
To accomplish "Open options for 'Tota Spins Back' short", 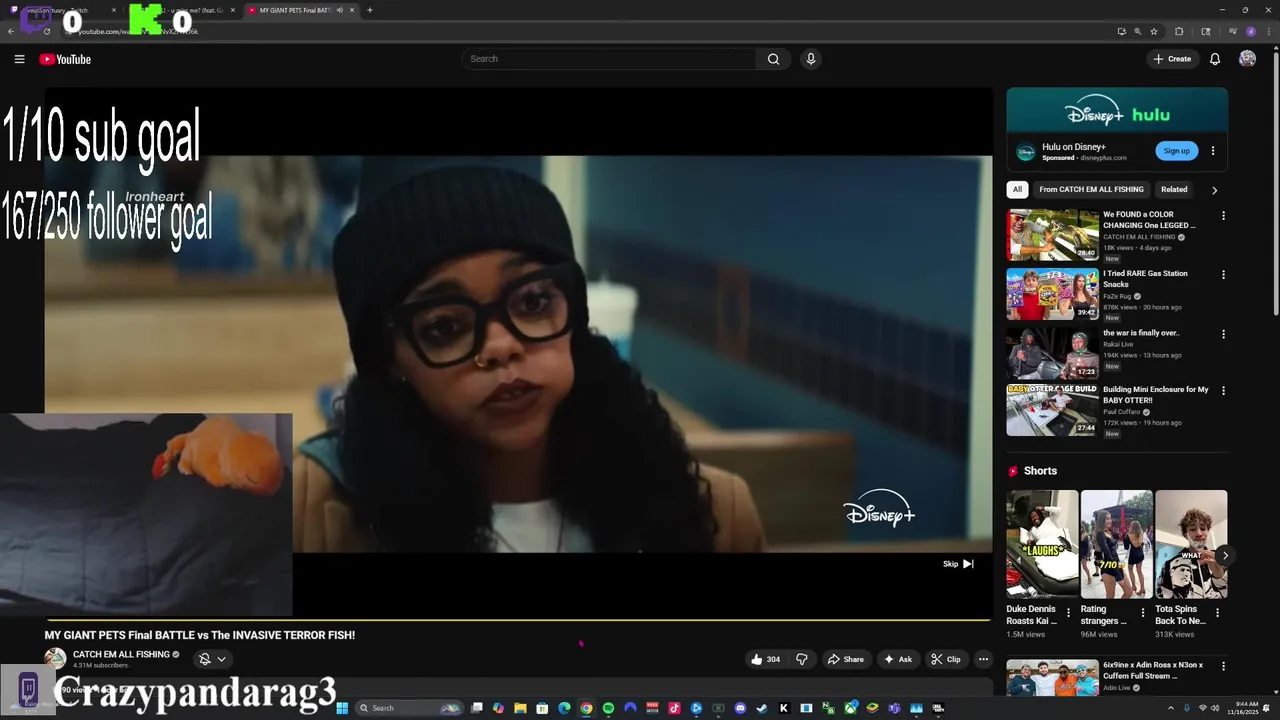I will click(x=1217, y=613).
